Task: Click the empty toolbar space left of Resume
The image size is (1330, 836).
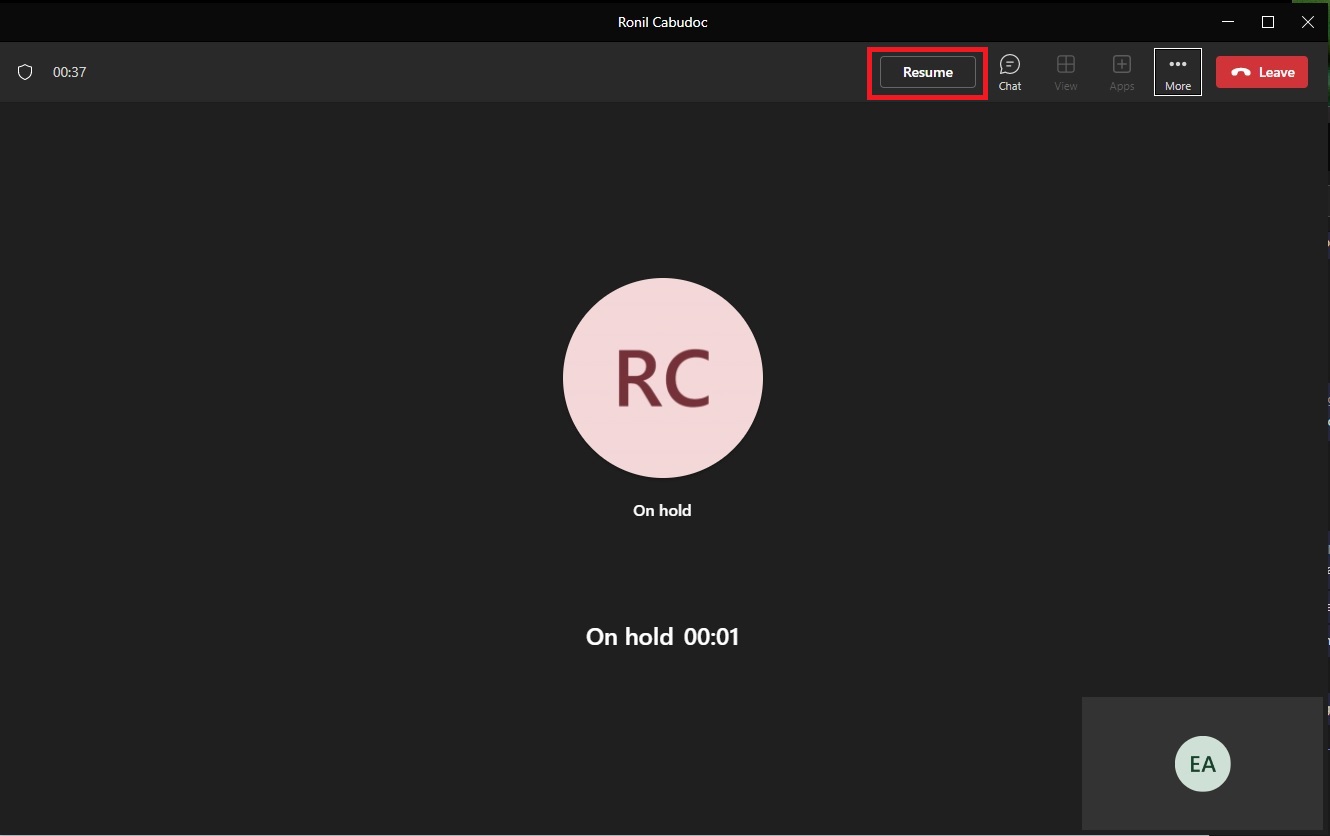Action: 500,72
